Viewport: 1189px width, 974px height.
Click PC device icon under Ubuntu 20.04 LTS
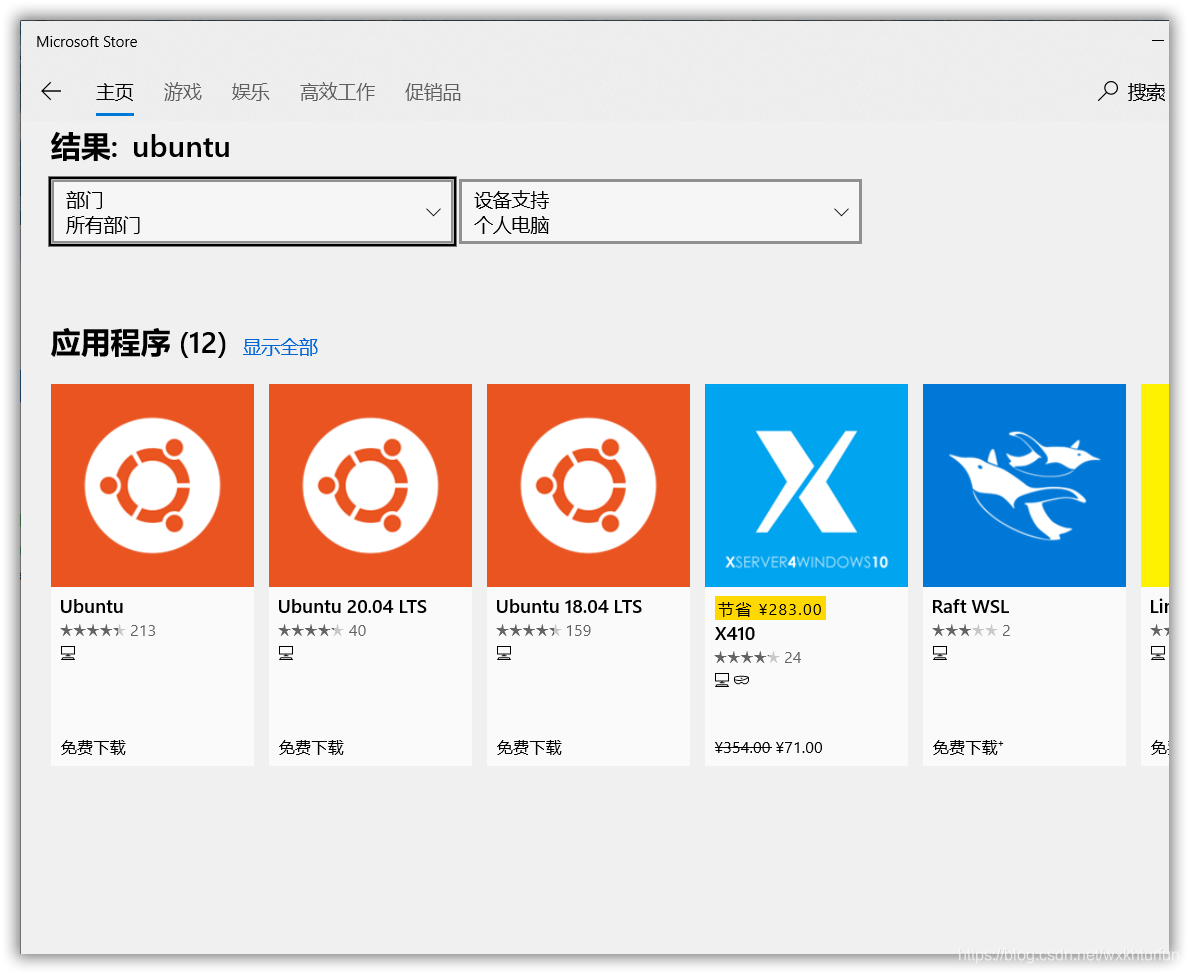coord(286,652)
